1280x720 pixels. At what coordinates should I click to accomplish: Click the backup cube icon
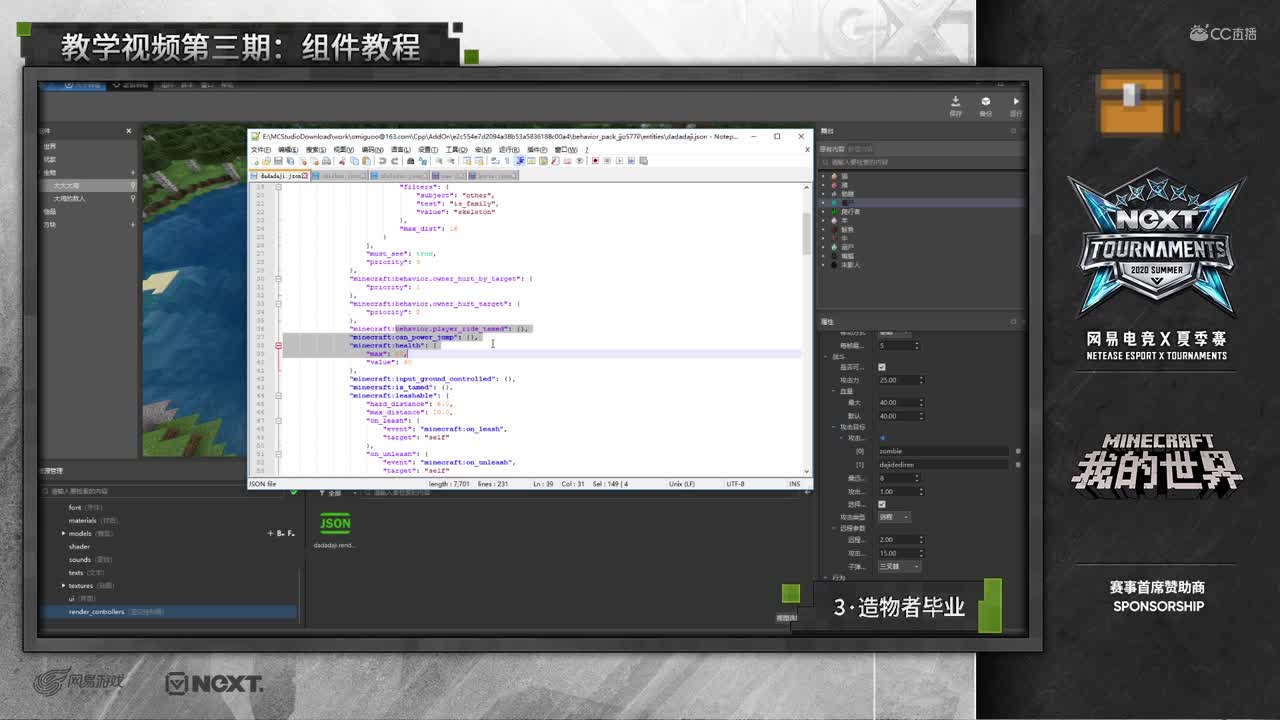pos(985,102)
